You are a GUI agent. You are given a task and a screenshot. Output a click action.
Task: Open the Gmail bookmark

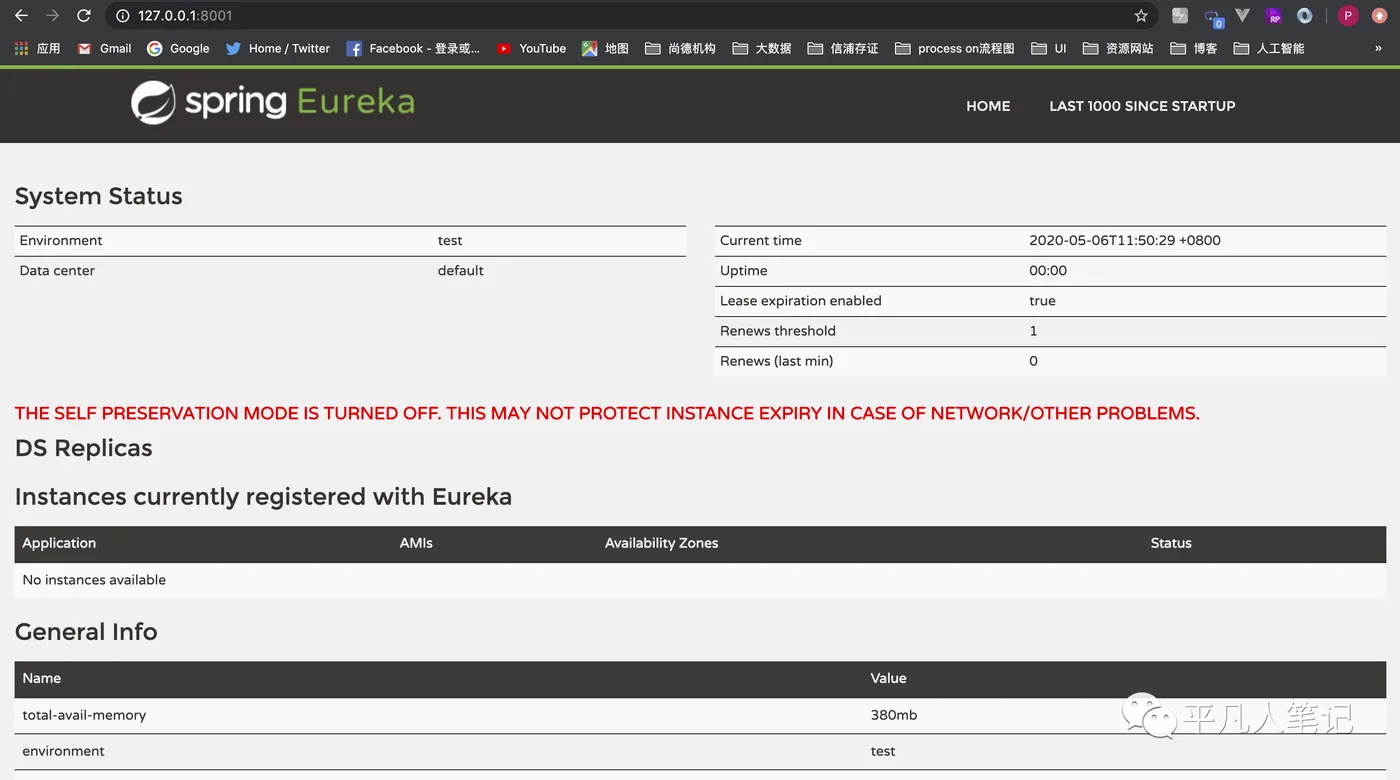tap(104, 48)
